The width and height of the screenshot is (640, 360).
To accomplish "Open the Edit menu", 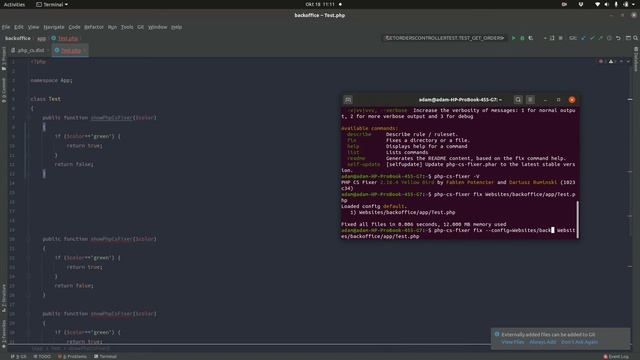I will click(19, 27).
